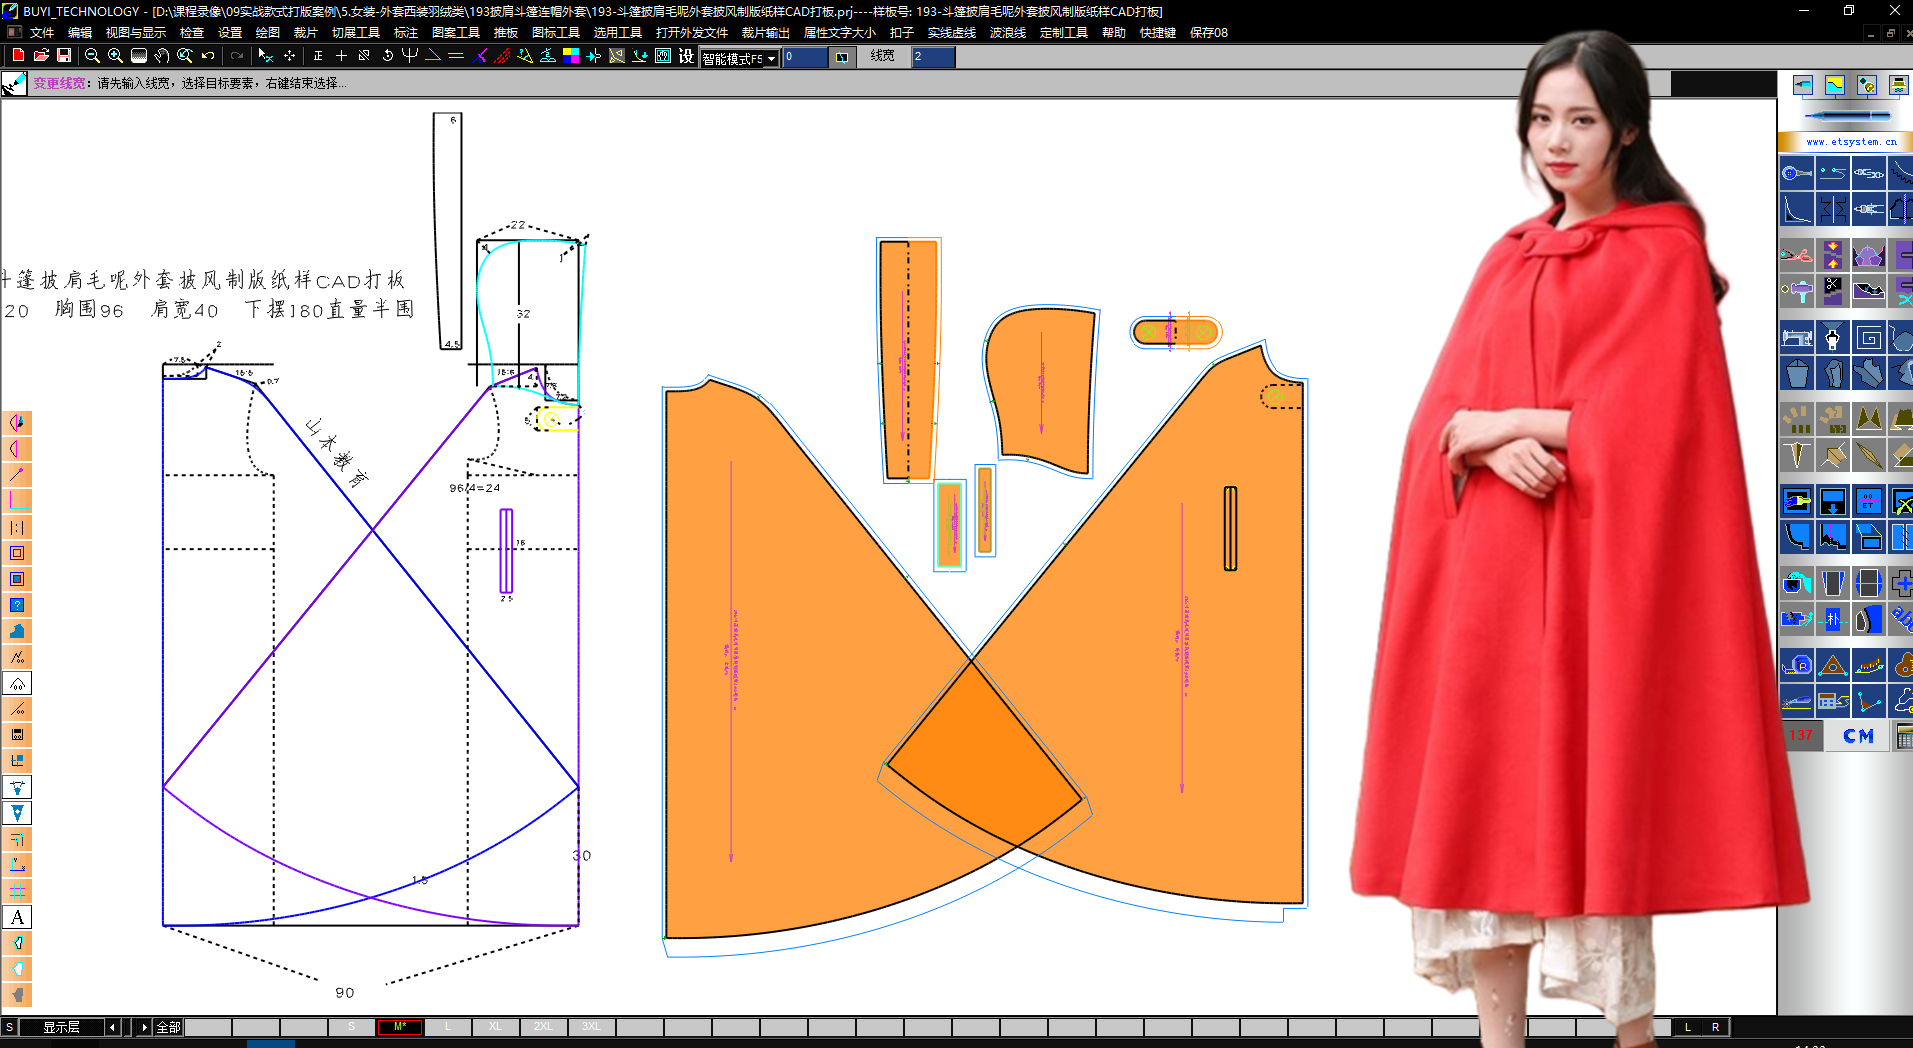Viewport: 1913px width, 1048px height.
Task: Click the L button at bottom right
Action: [1688, 1027]
